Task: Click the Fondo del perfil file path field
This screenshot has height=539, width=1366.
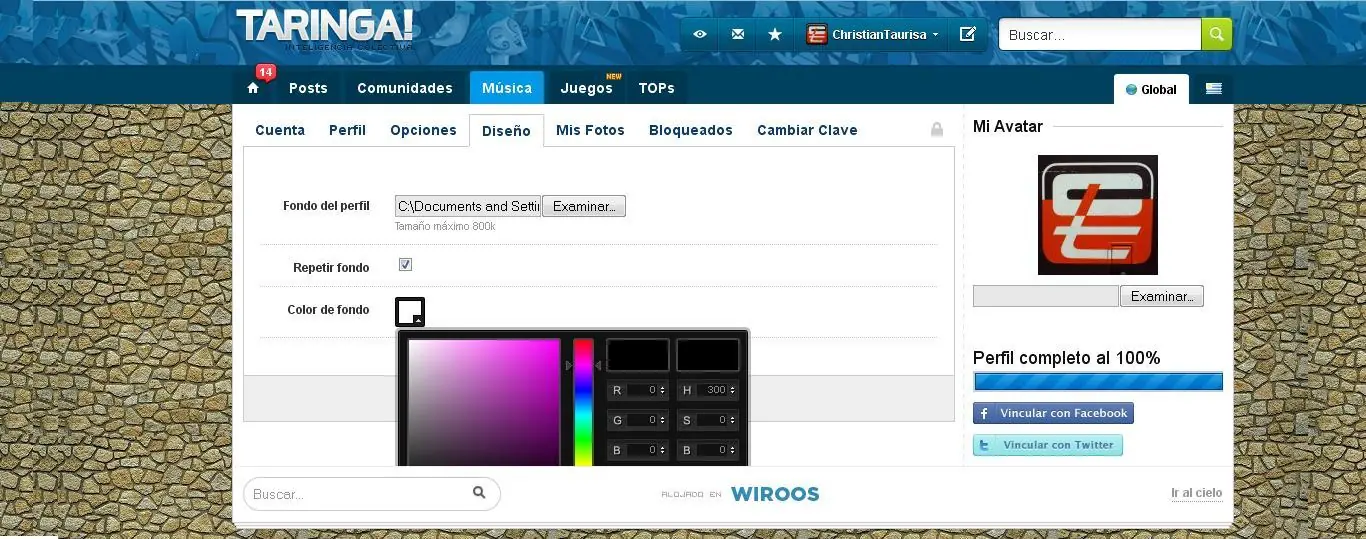Action: click(x=468, y=206)
